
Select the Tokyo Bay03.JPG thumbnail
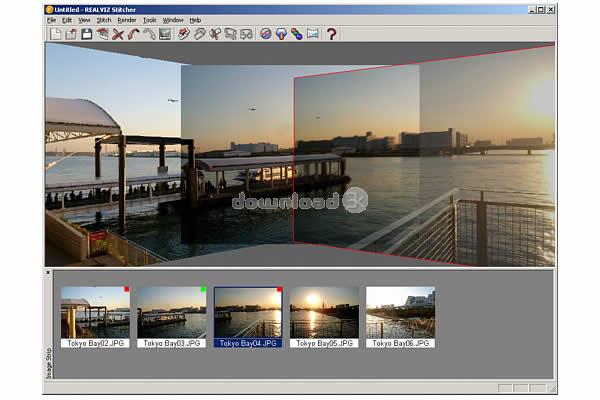171,312
